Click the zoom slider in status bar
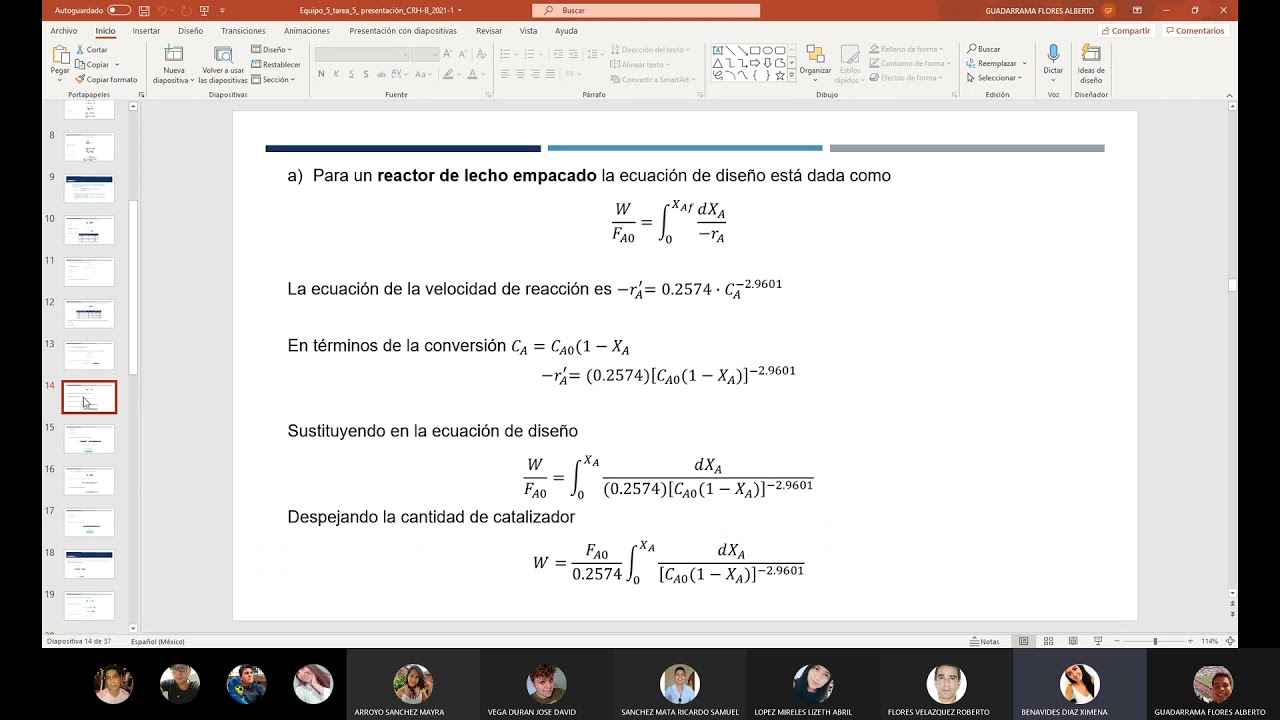1280x720 pixels. coord(1154,641)
